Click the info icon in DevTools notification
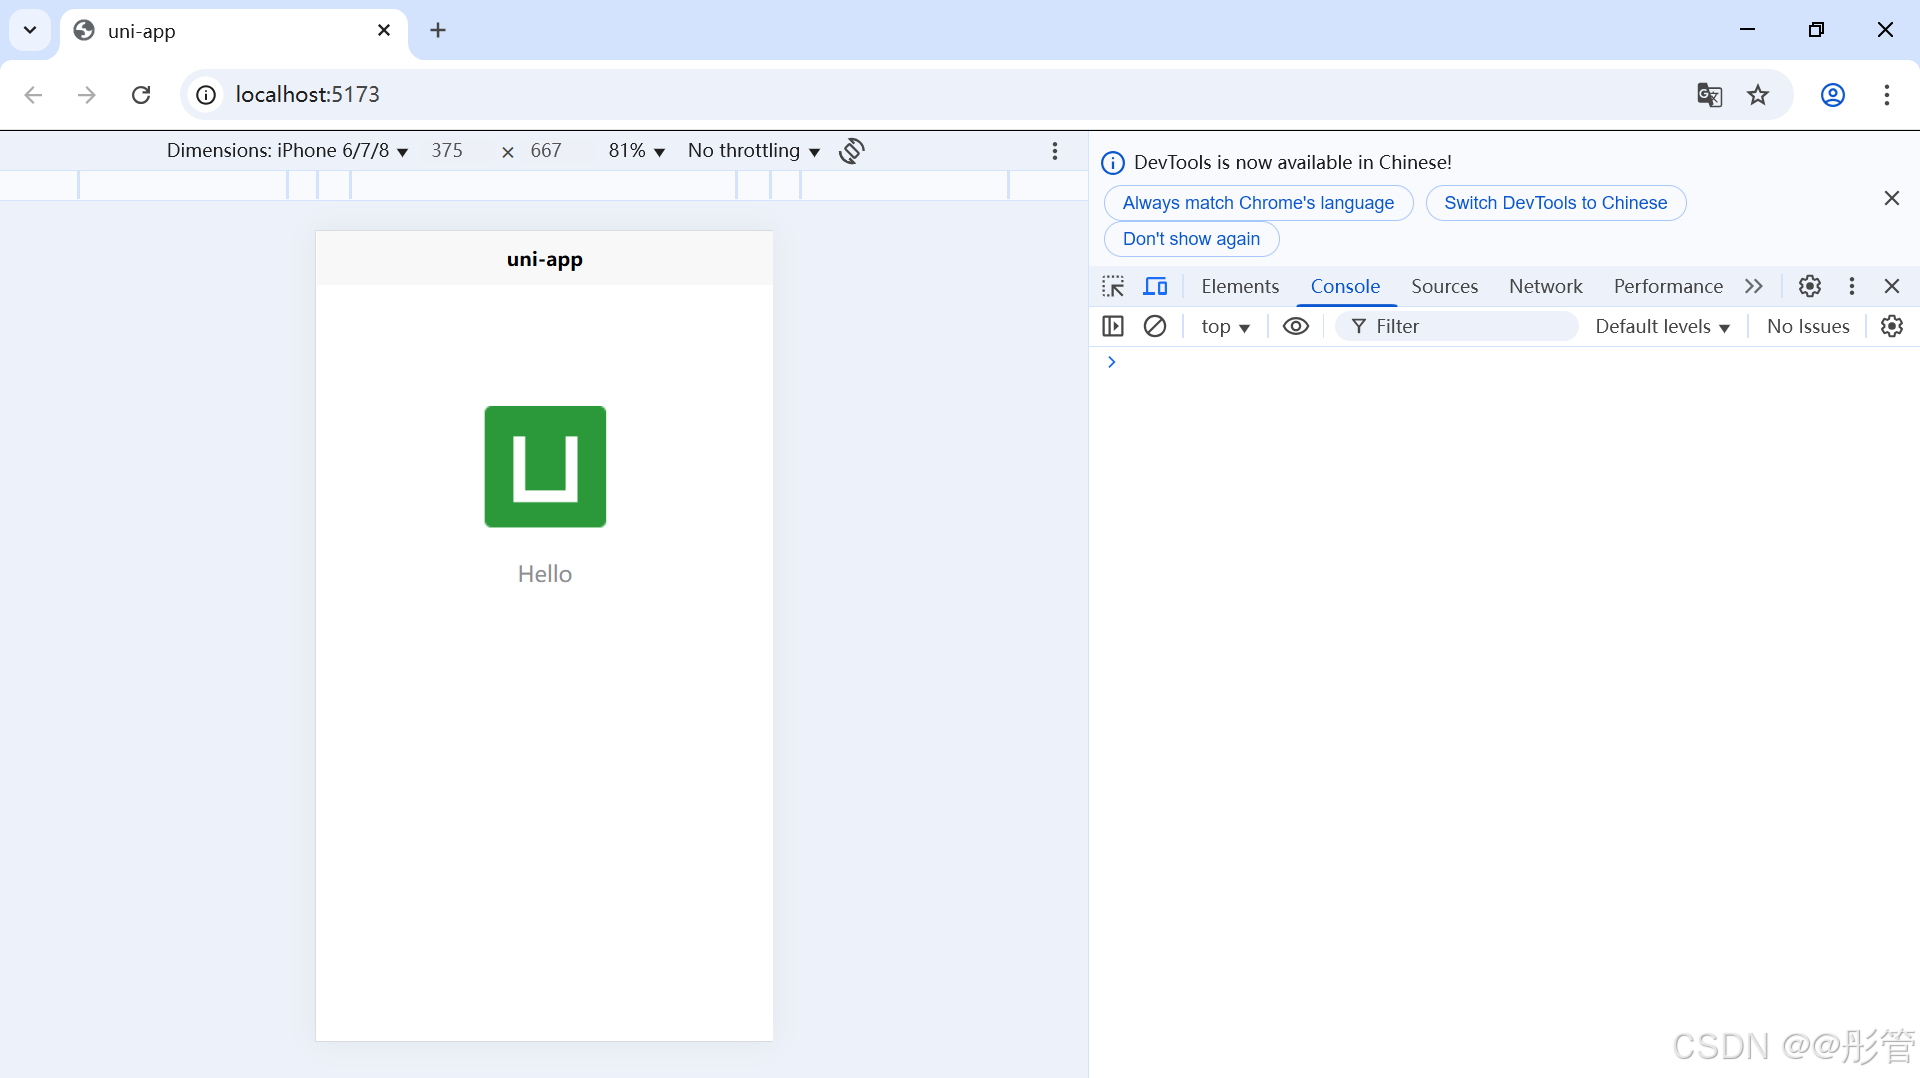 coord(1113,163)
